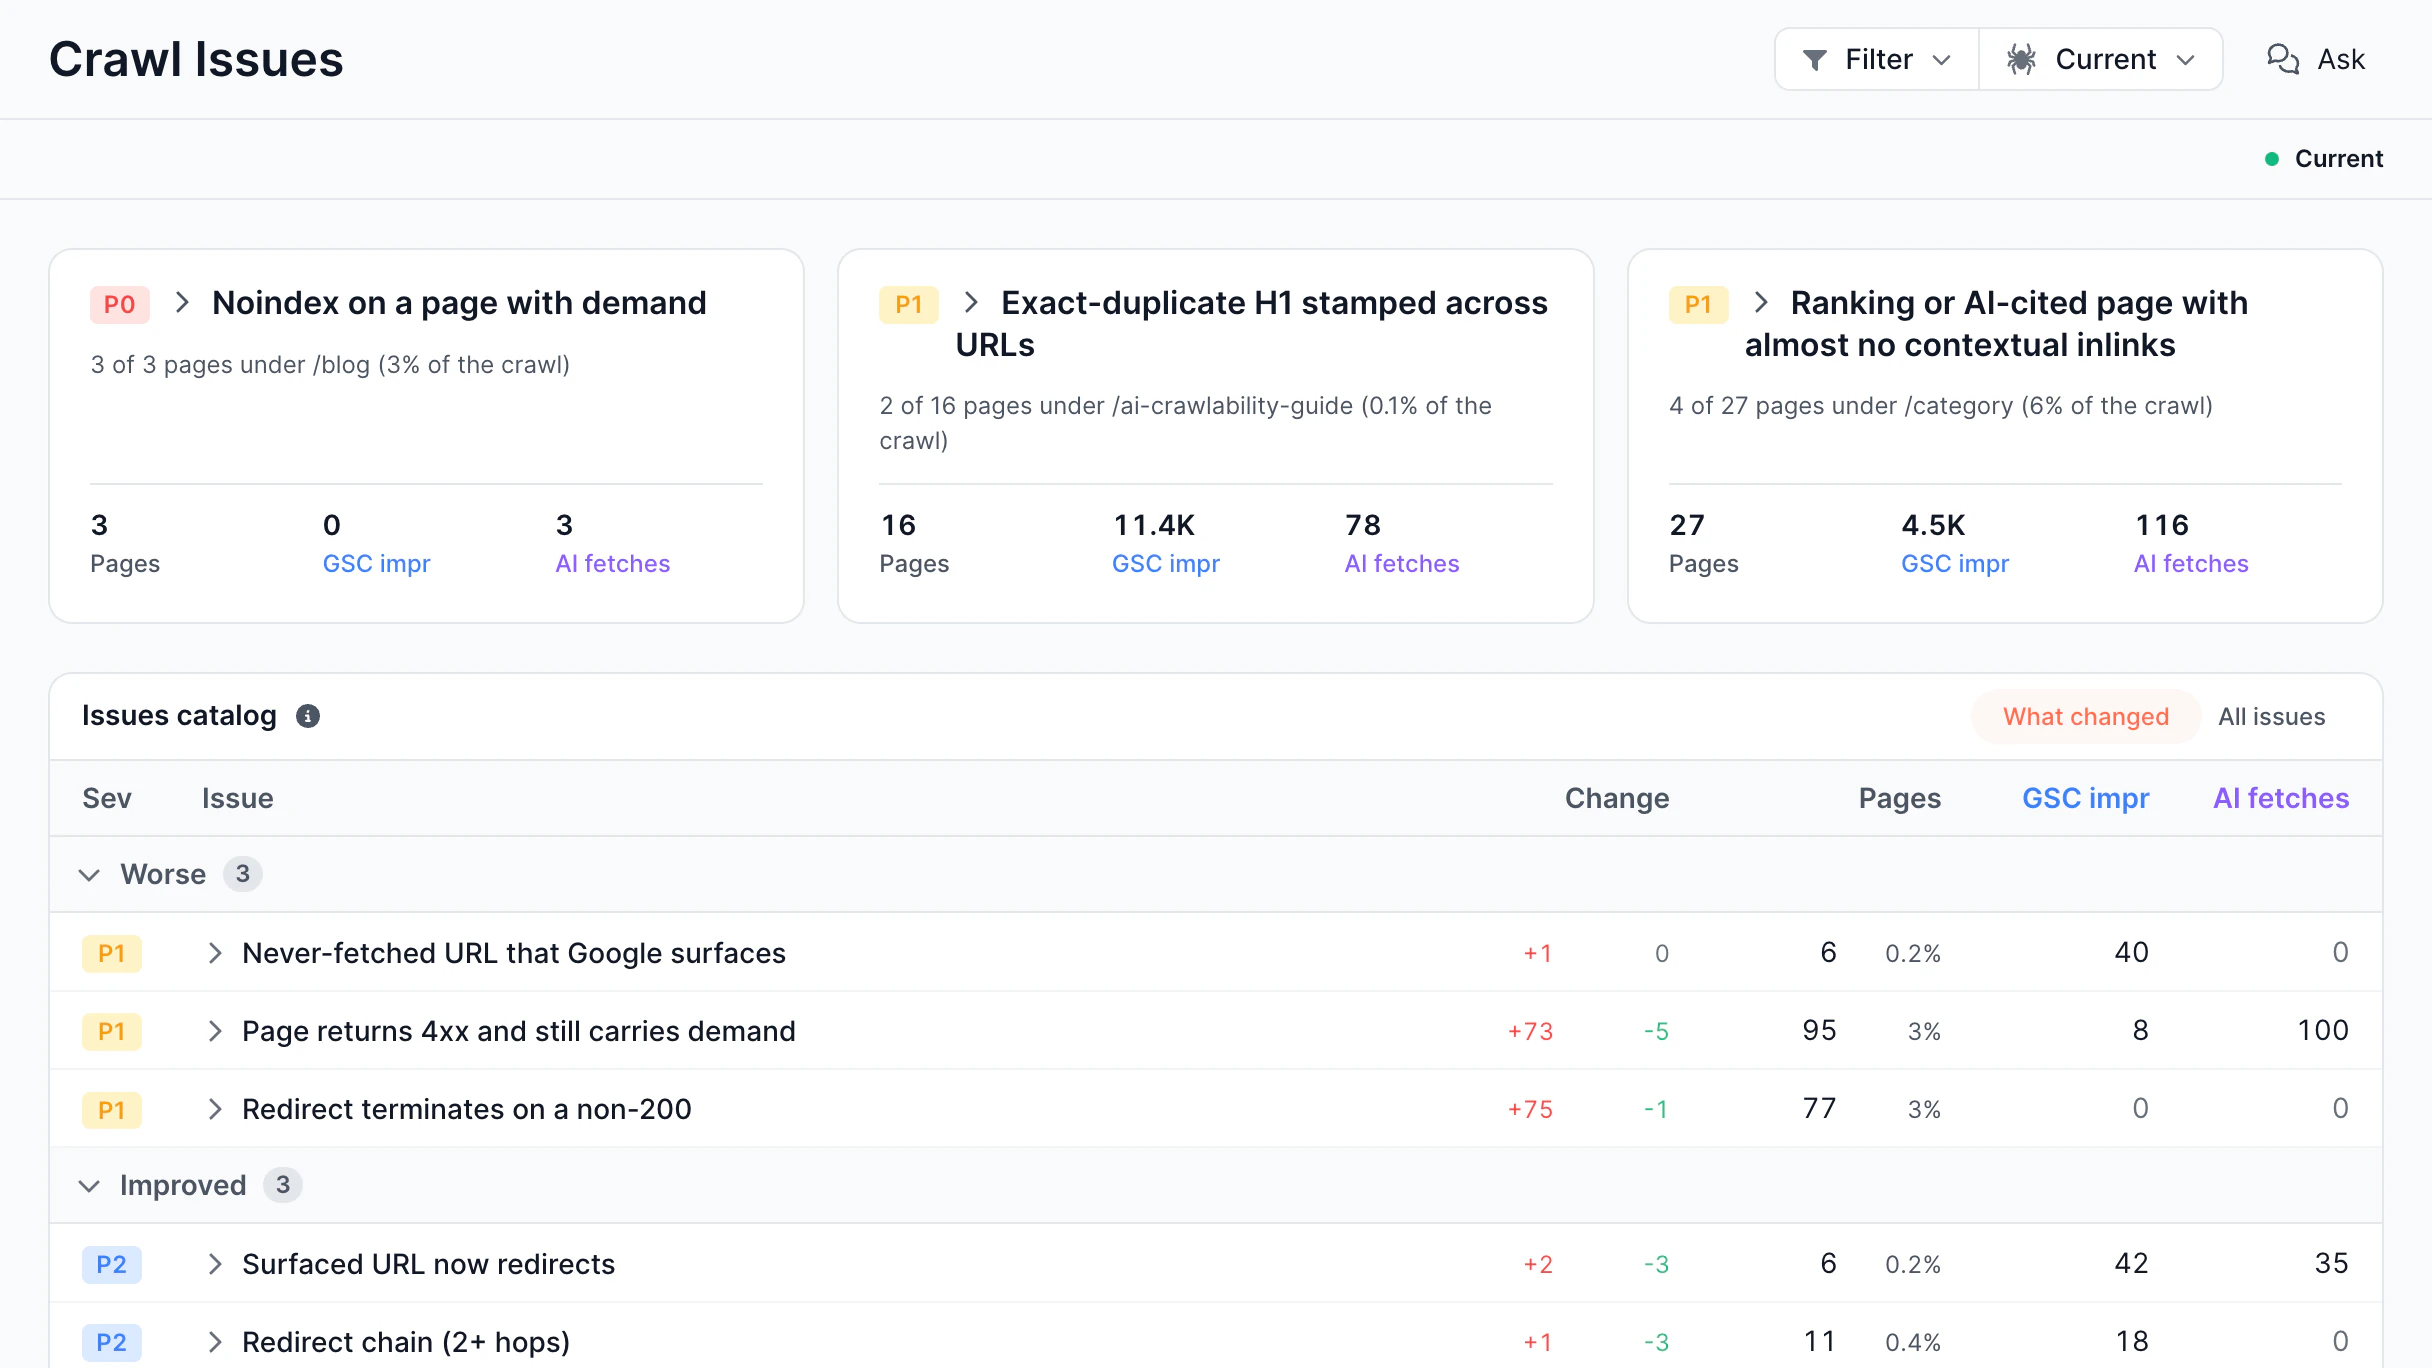Click the funnel filter icon

1815,60
